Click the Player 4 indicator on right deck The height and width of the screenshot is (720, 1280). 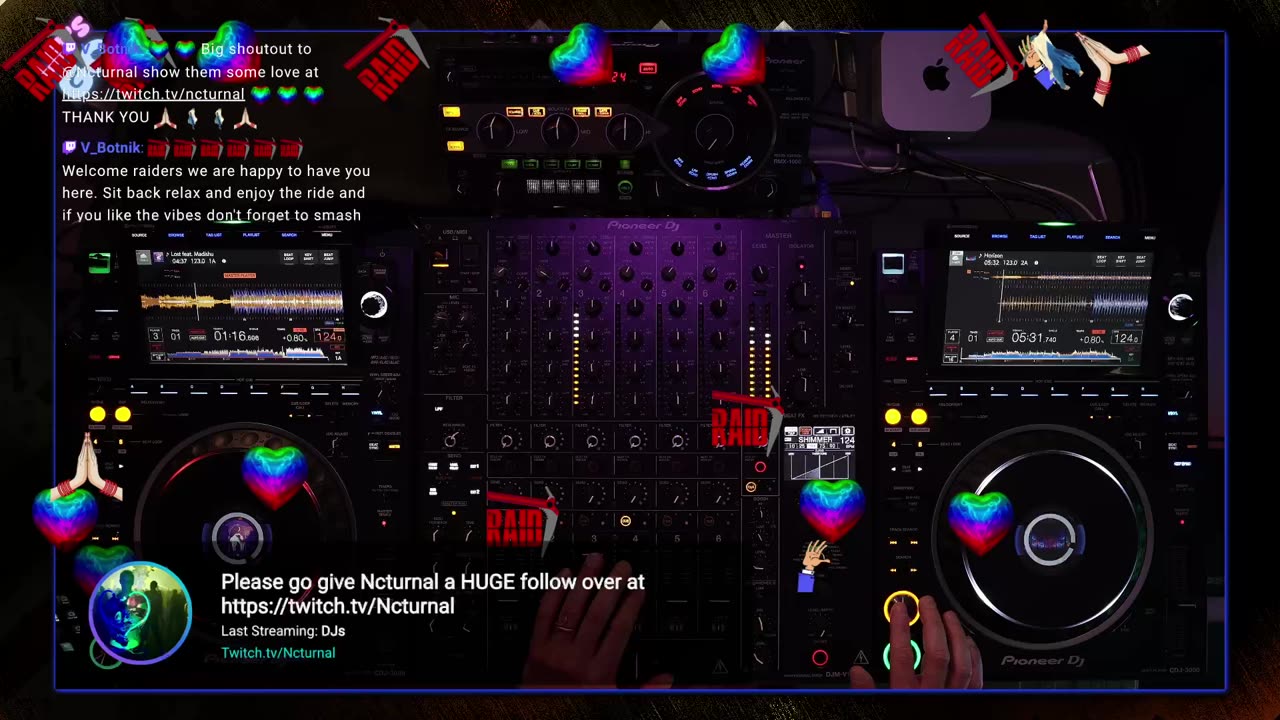(952, 337)
